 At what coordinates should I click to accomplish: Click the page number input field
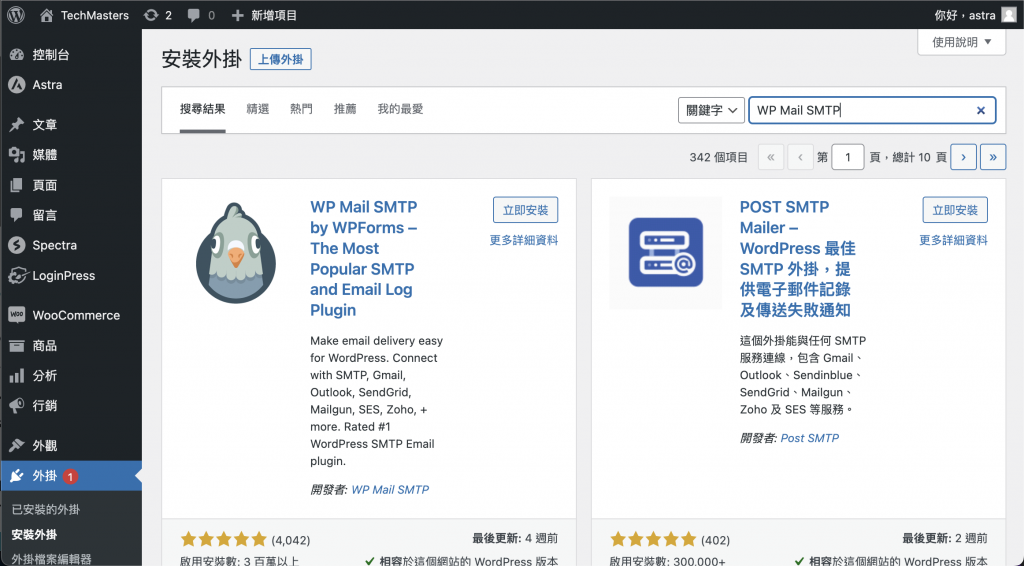848,157
